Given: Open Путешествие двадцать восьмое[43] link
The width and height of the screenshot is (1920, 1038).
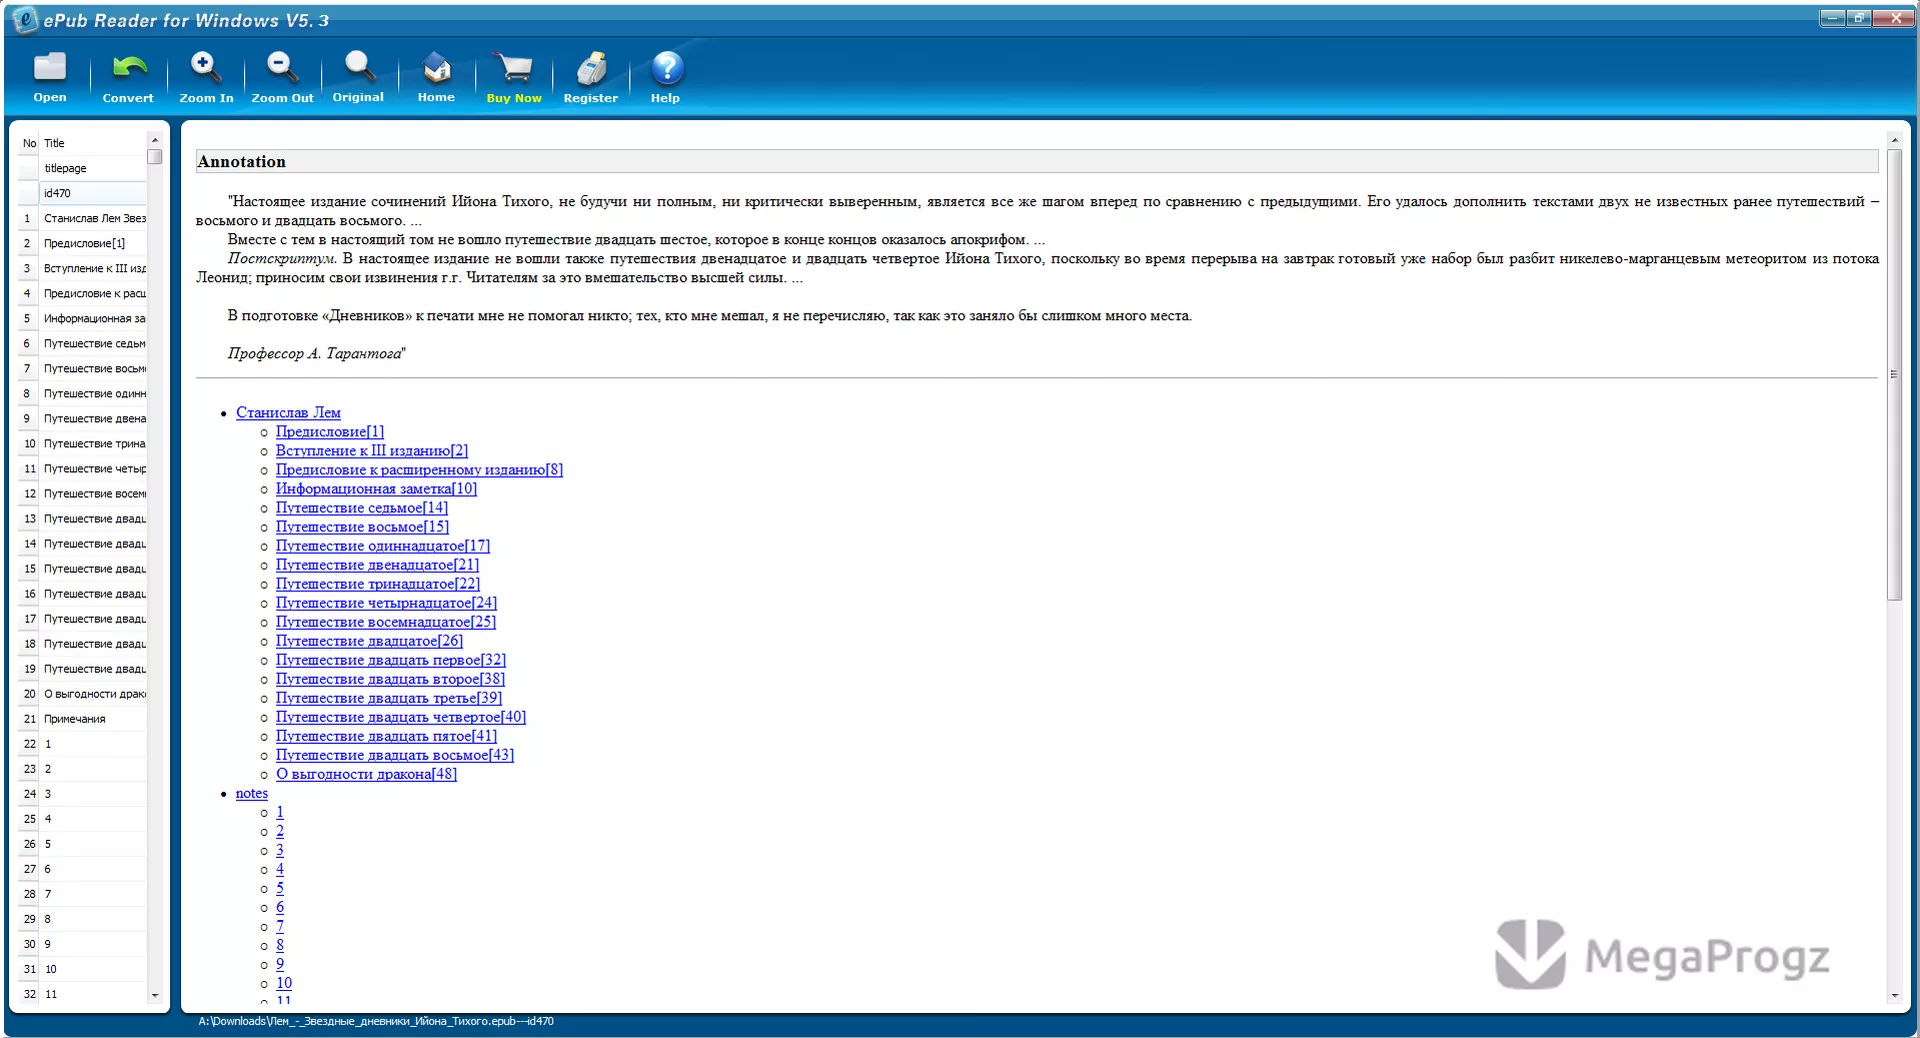Looking at the screenshot, I should tap(395, 754).
